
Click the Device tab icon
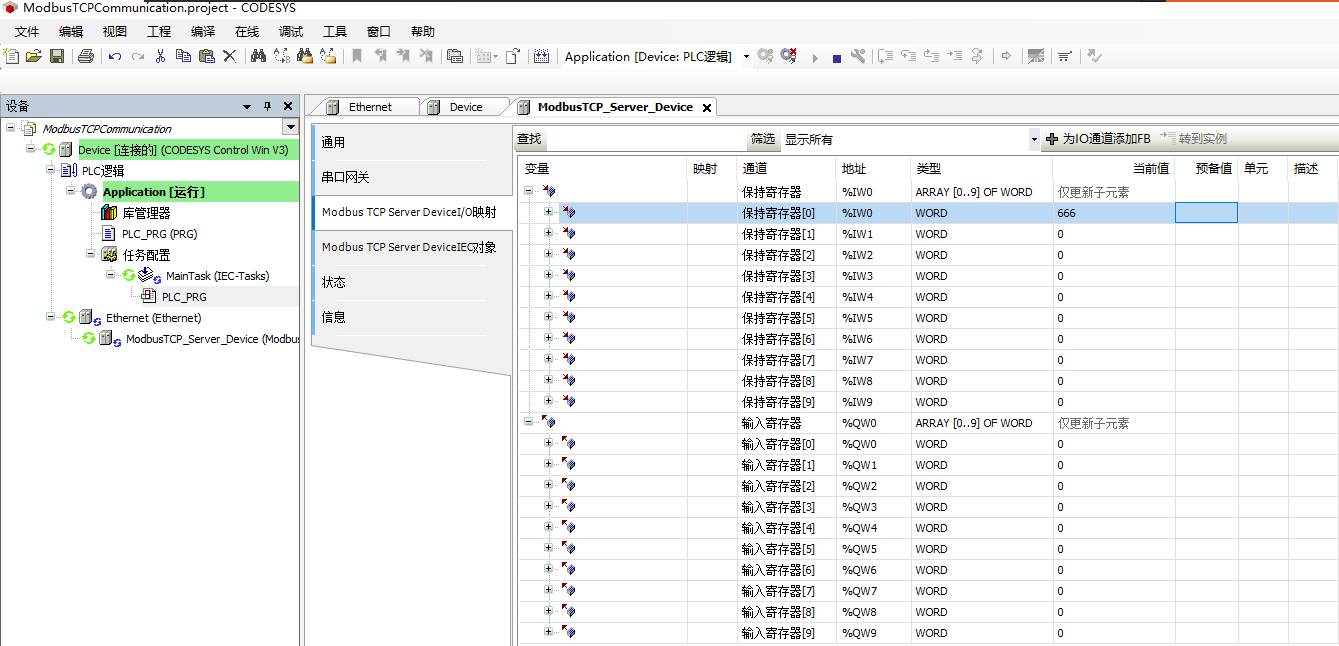(x=434, y=107)
